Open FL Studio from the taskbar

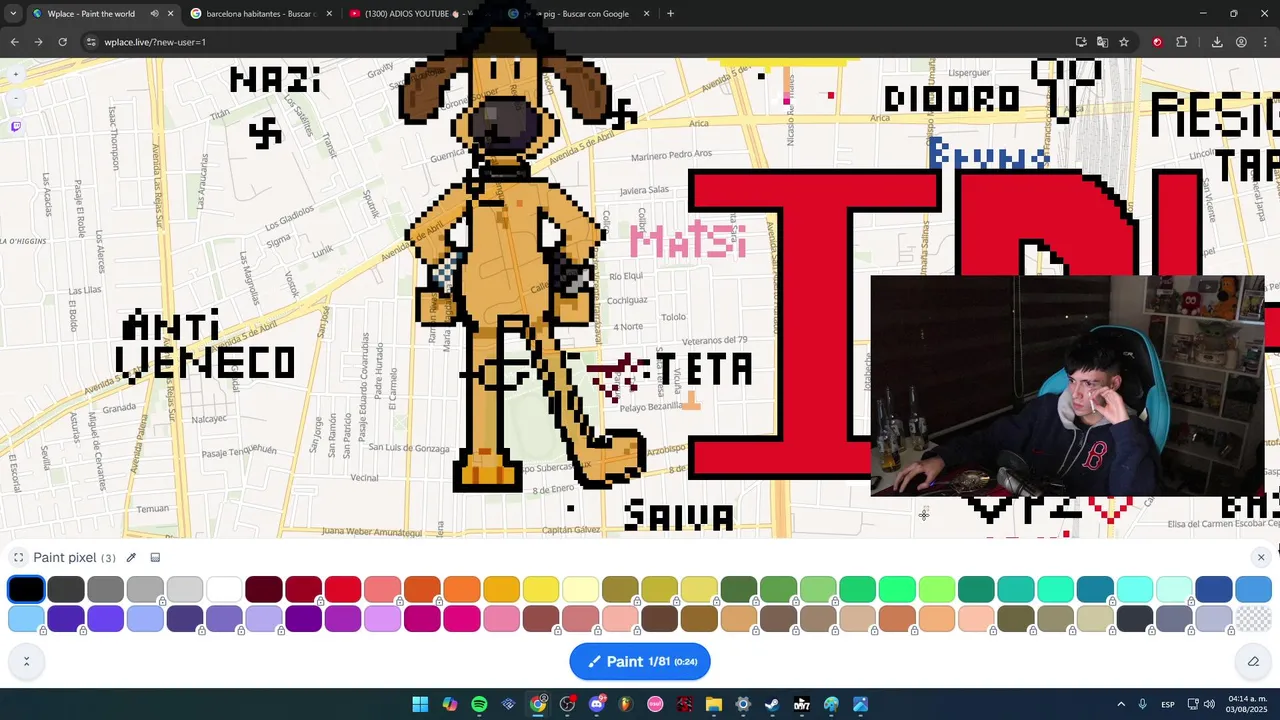(626, 704)
